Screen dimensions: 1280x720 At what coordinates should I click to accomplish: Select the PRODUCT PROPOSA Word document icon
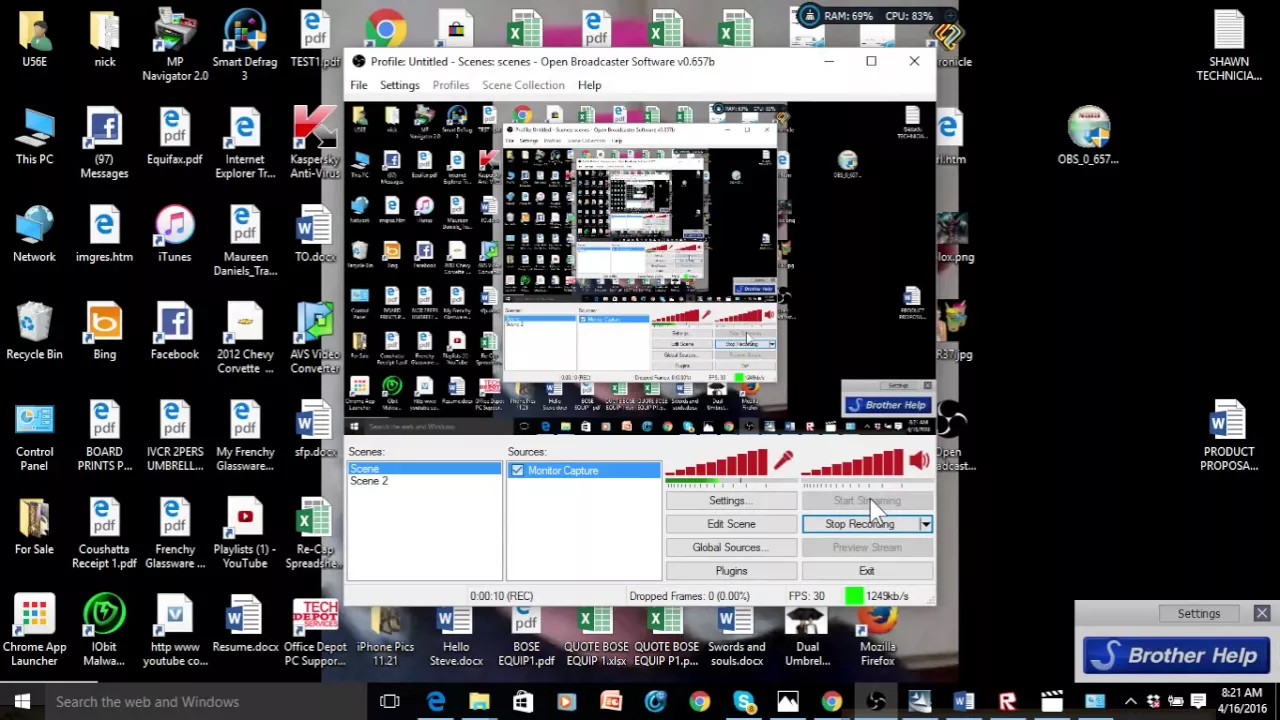(x=1229, y=436)
